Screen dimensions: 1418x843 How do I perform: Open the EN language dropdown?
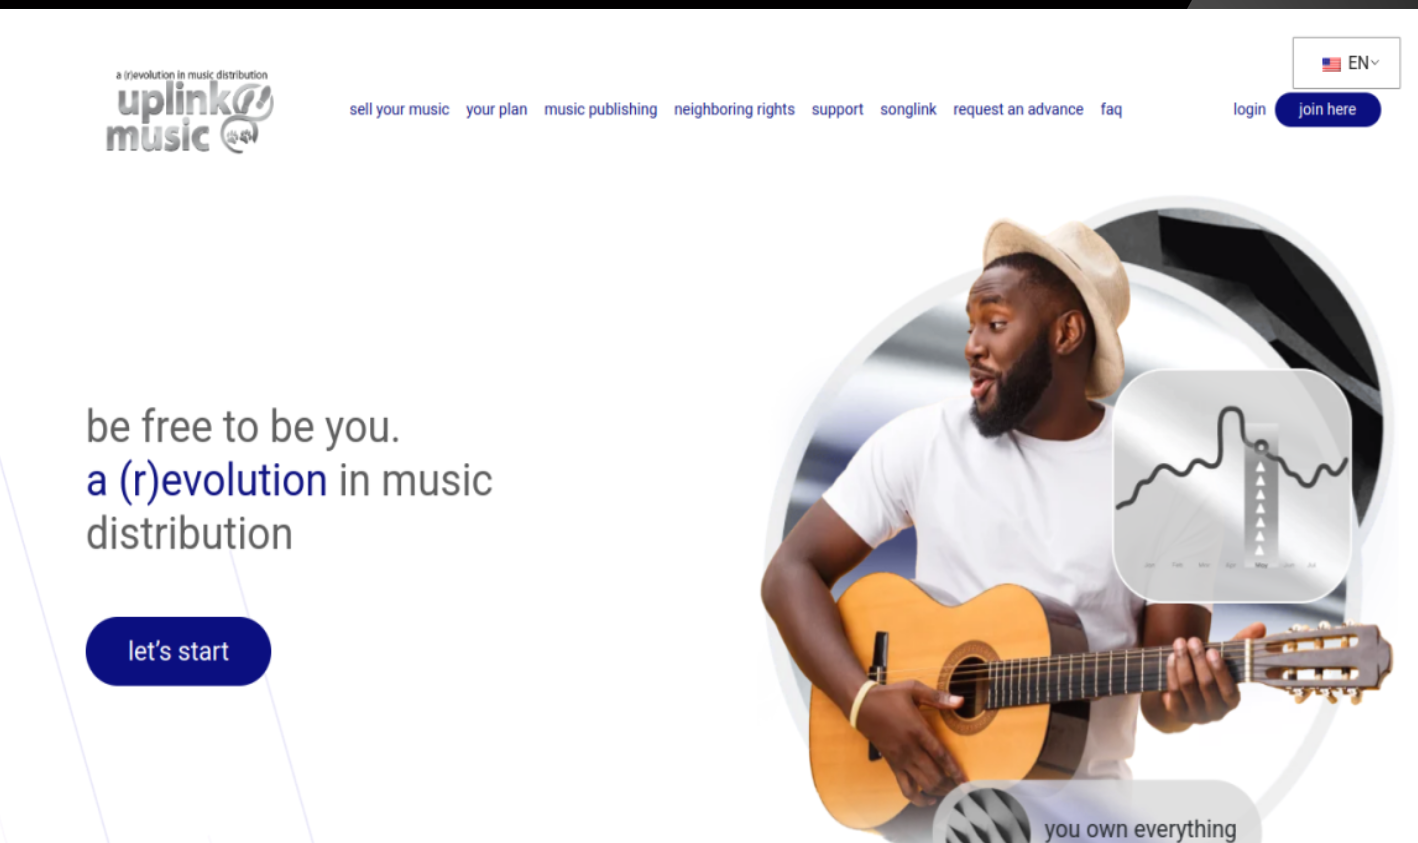coord(1346,63)
